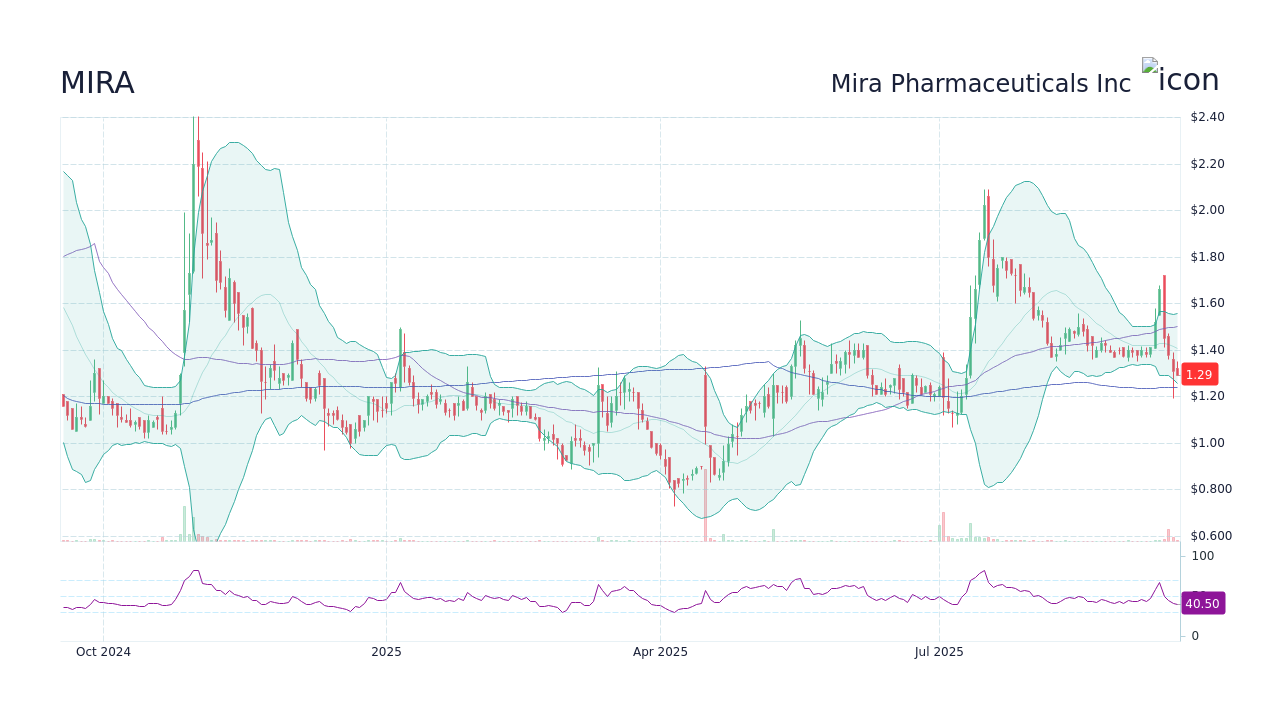The height and width of the screenshot is (720, 1280).
Task: Click the $0.600 price axis label
Action: [x=1209, y=535]
